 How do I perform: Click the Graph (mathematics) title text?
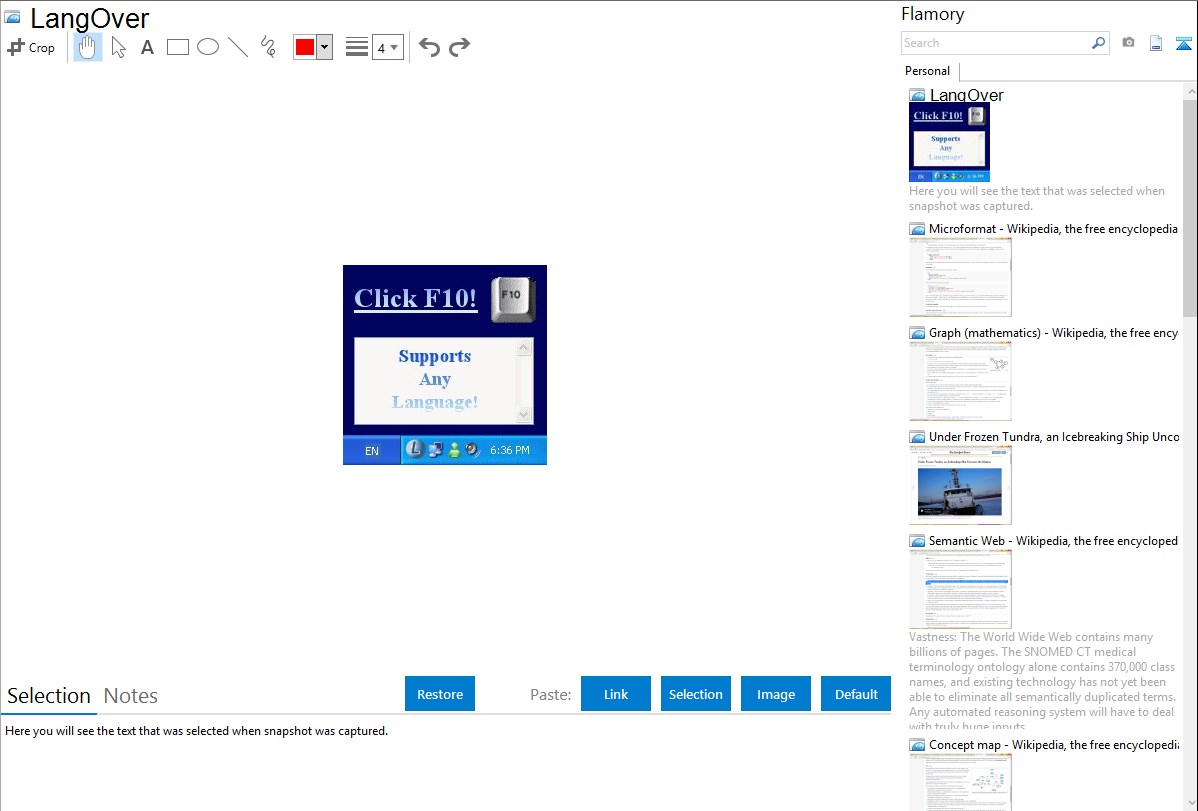[x=1053, y=333]
